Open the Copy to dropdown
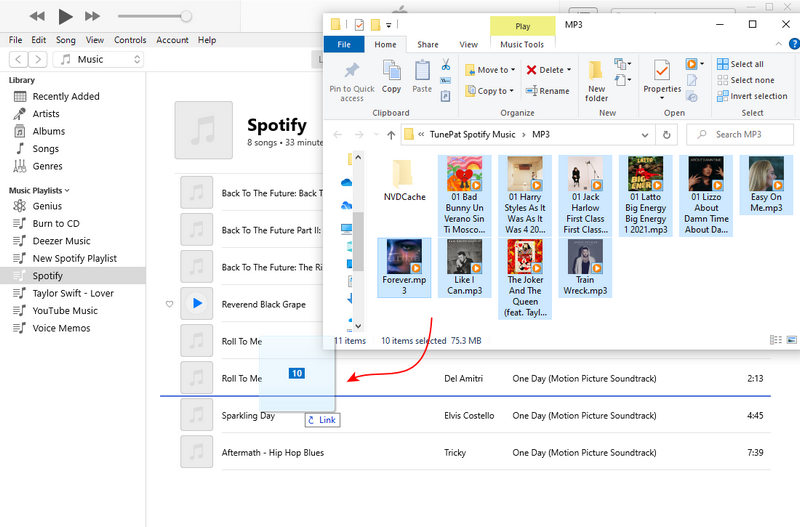Image resolution: width=800 pixels, height=527 pixels. coord(490,91)
